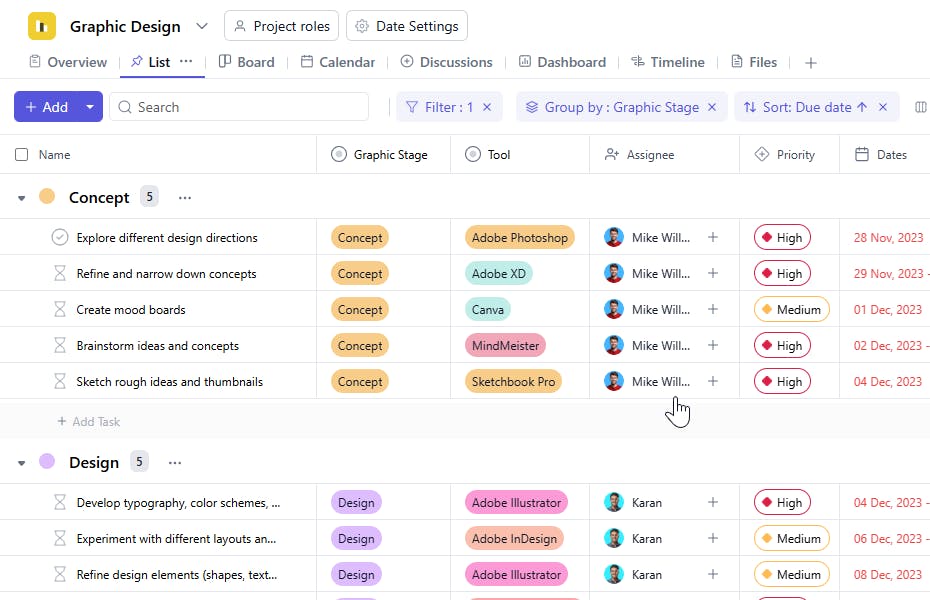Viewport: 930px width, 600px height.
Task: Mark Explore different design directions status circle
Action: 60,238
